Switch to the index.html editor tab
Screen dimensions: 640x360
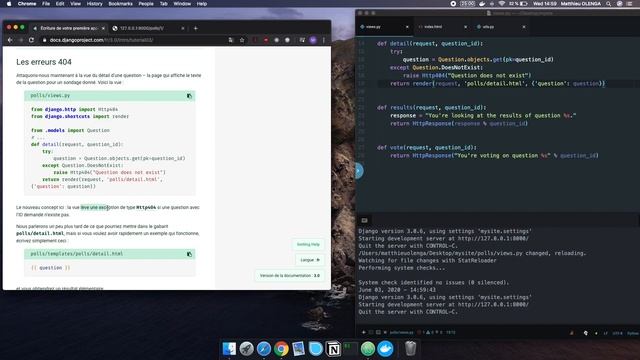tap(442, 27)
